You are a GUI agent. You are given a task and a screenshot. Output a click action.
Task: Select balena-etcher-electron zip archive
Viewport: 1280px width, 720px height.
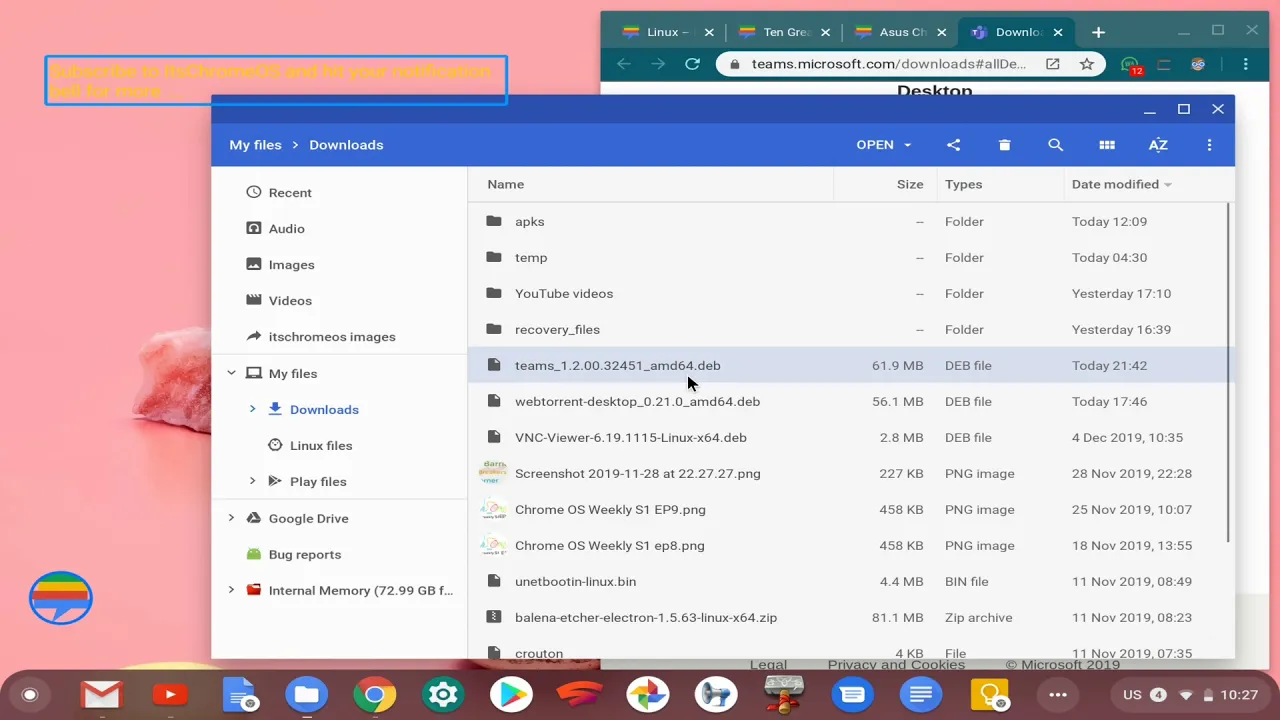[846, 617]
